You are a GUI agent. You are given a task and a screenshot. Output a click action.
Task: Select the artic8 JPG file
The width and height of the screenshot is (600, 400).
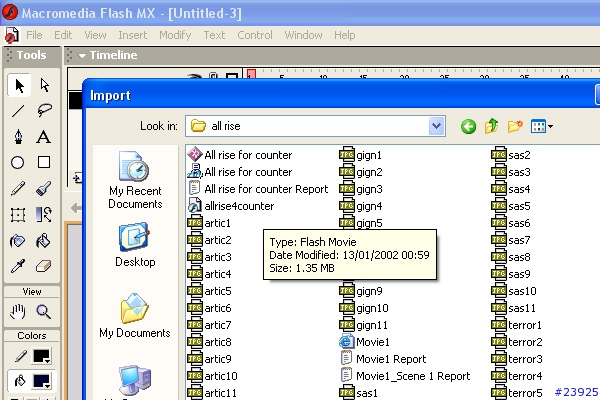point(209,342)
